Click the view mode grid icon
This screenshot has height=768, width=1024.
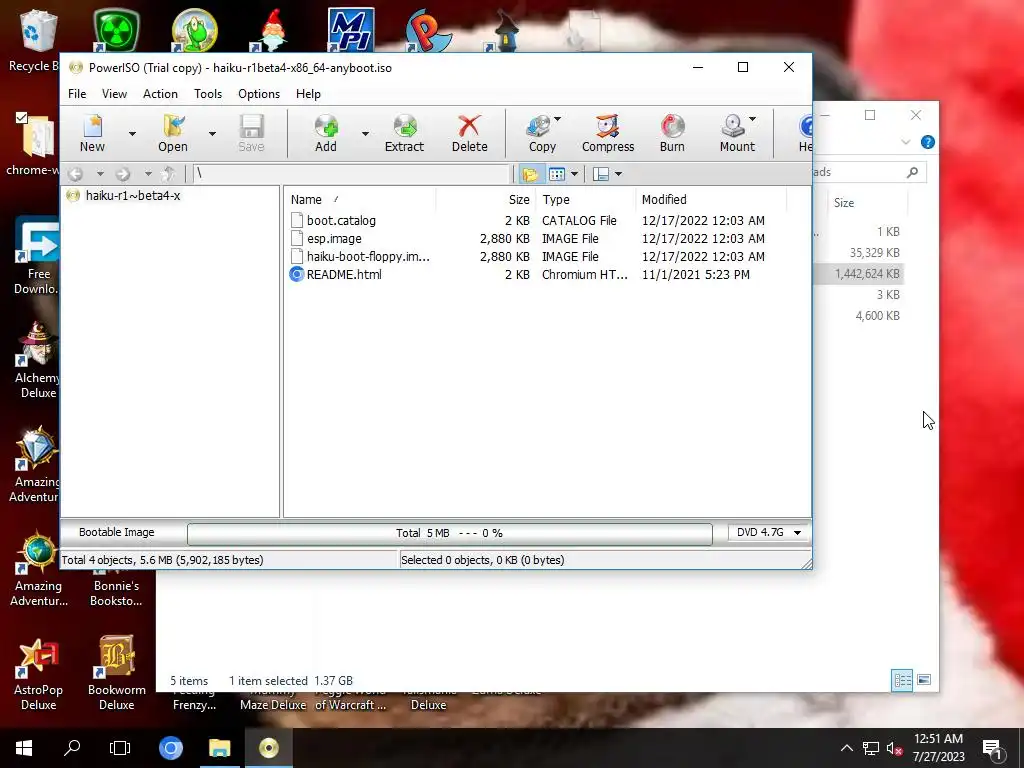tap(557, 174)
